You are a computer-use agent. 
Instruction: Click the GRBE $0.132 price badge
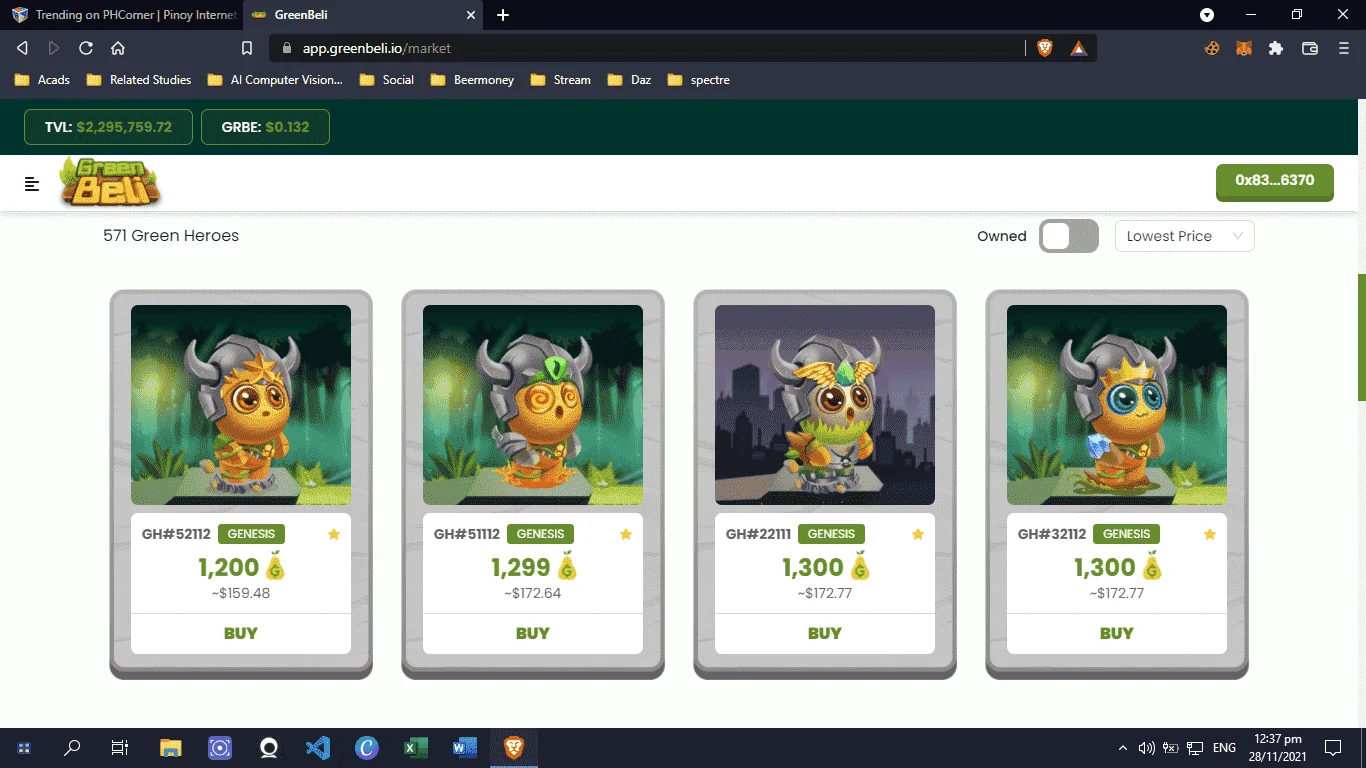pyautogui.click(x=265, y=127)
